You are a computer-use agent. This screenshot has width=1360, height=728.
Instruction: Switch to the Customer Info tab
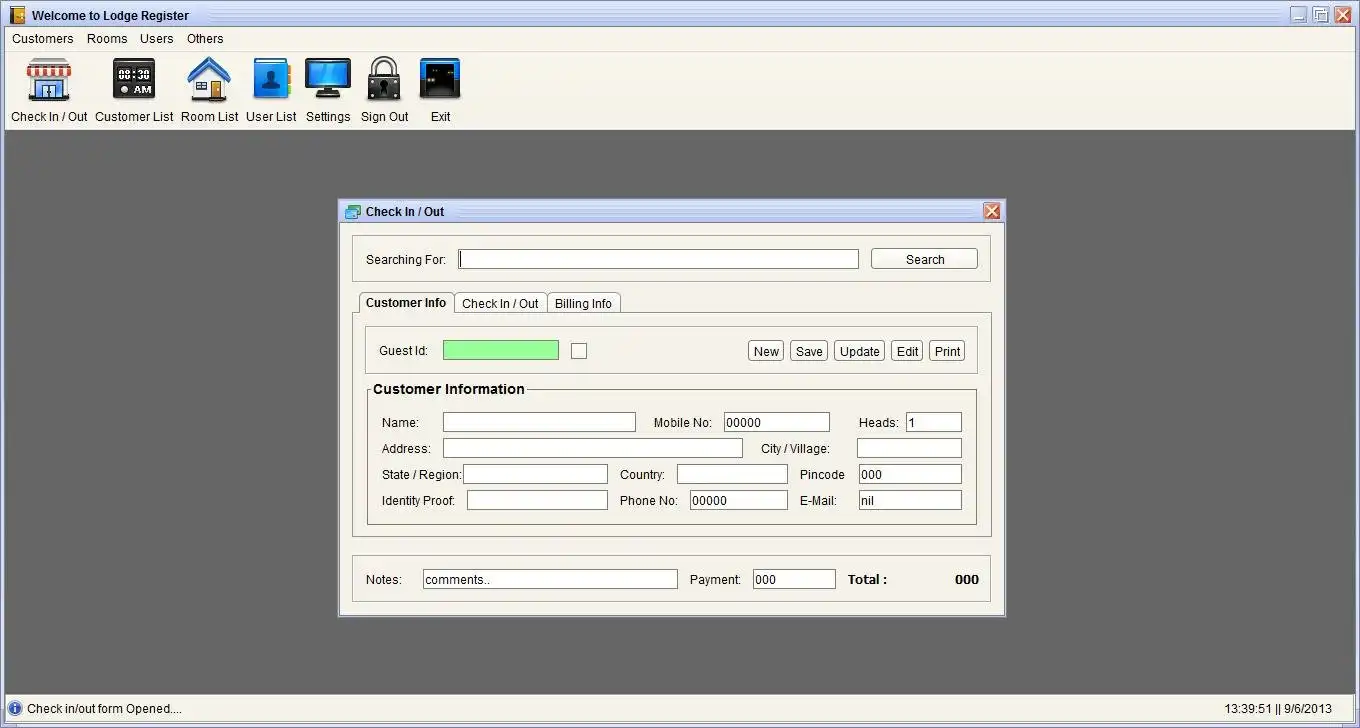[406, 303]
